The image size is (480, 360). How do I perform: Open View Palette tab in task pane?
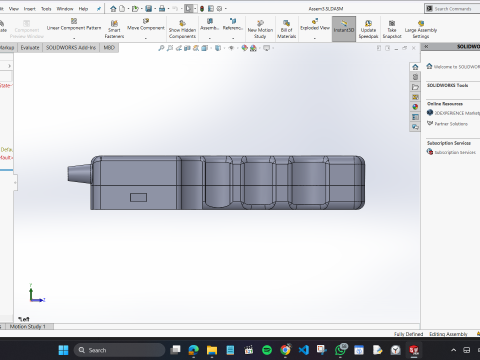pos(415,97)
